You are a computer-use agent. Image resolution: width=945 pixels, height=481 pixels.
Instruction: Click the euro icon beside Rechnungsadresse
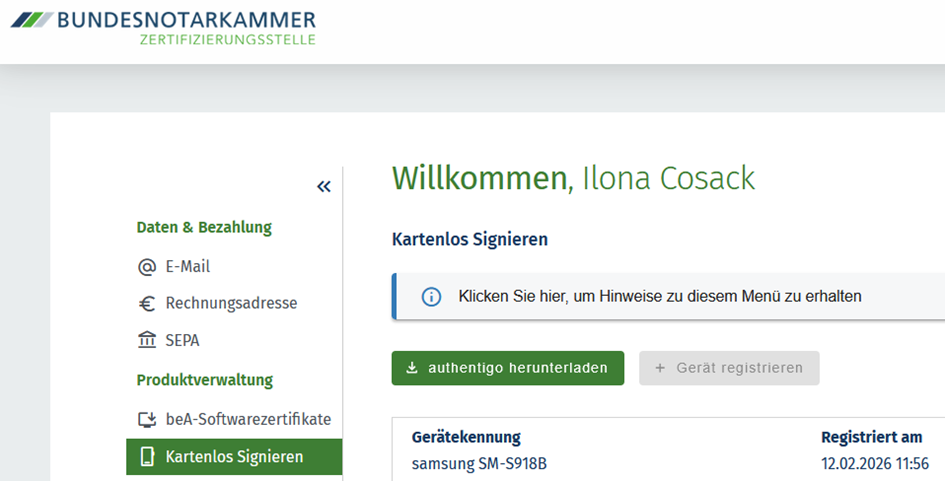coord(146,303)
